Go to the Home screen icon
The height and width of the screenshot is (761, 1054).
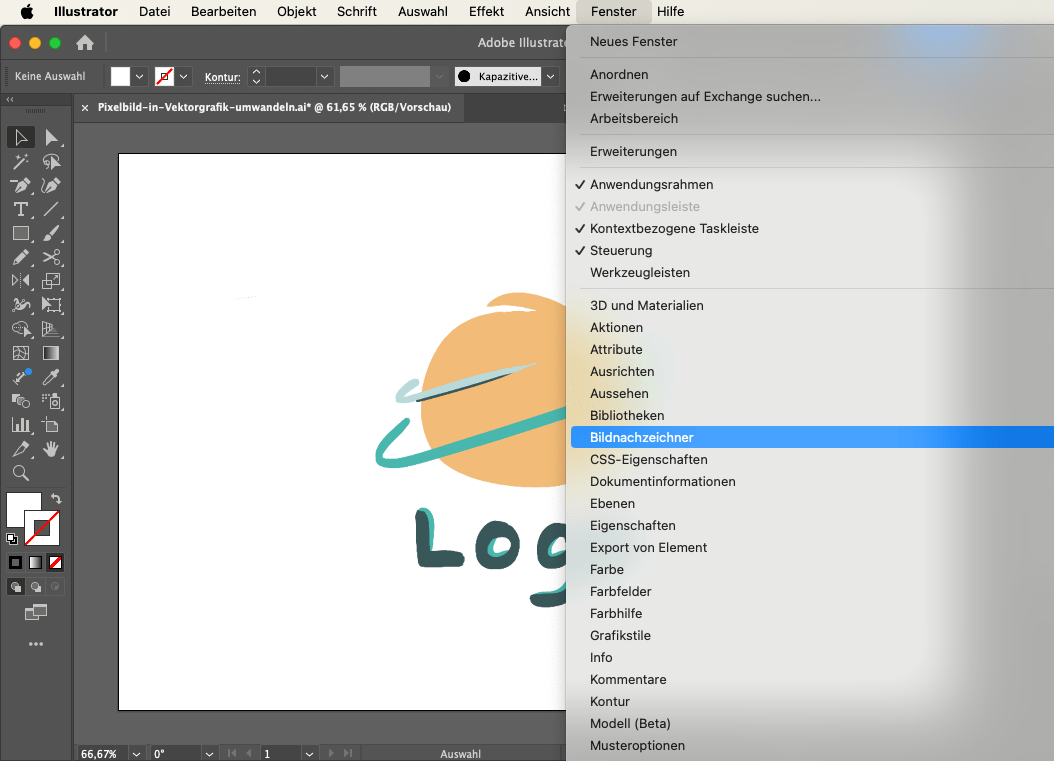coord(85,43)
